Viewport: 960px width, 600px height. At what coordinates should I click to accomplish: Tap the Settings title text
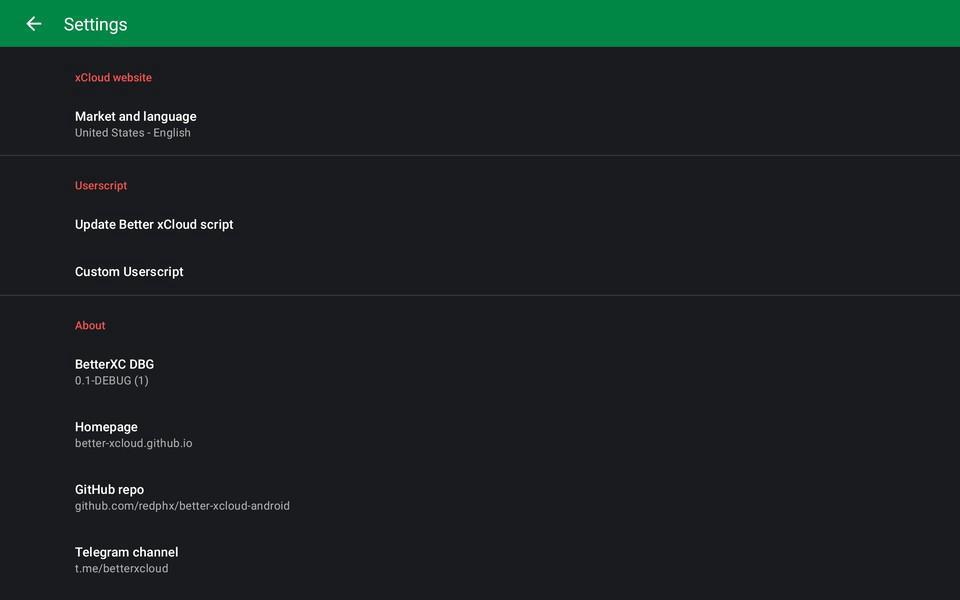click(x=95, y=23)
